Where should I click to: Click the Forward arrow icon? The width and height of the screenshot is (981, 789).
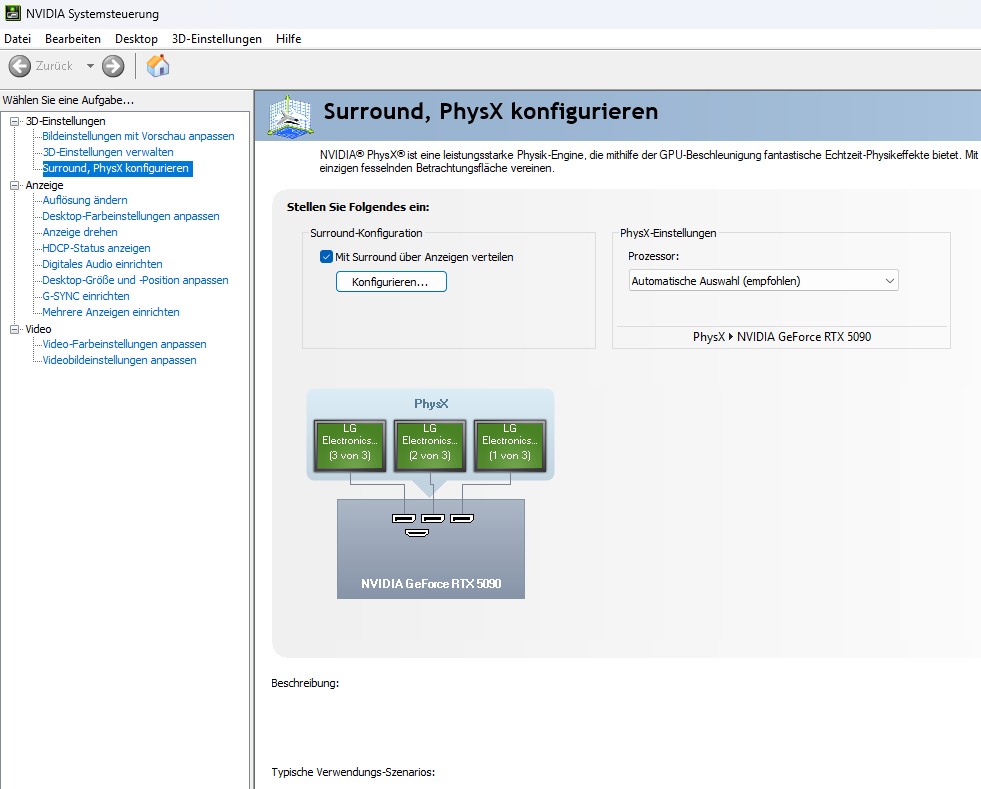click(x=113, y=66)
